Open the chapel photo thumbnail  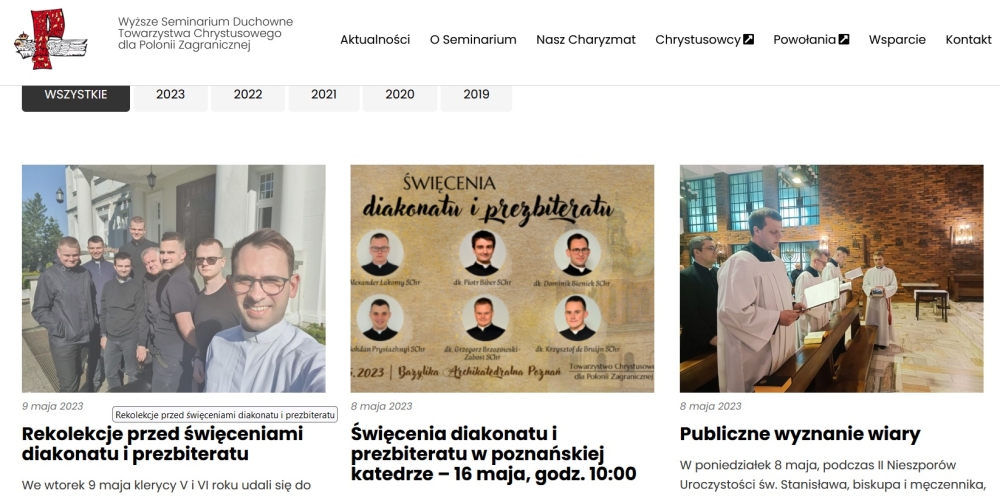click(x=832, y=279)
